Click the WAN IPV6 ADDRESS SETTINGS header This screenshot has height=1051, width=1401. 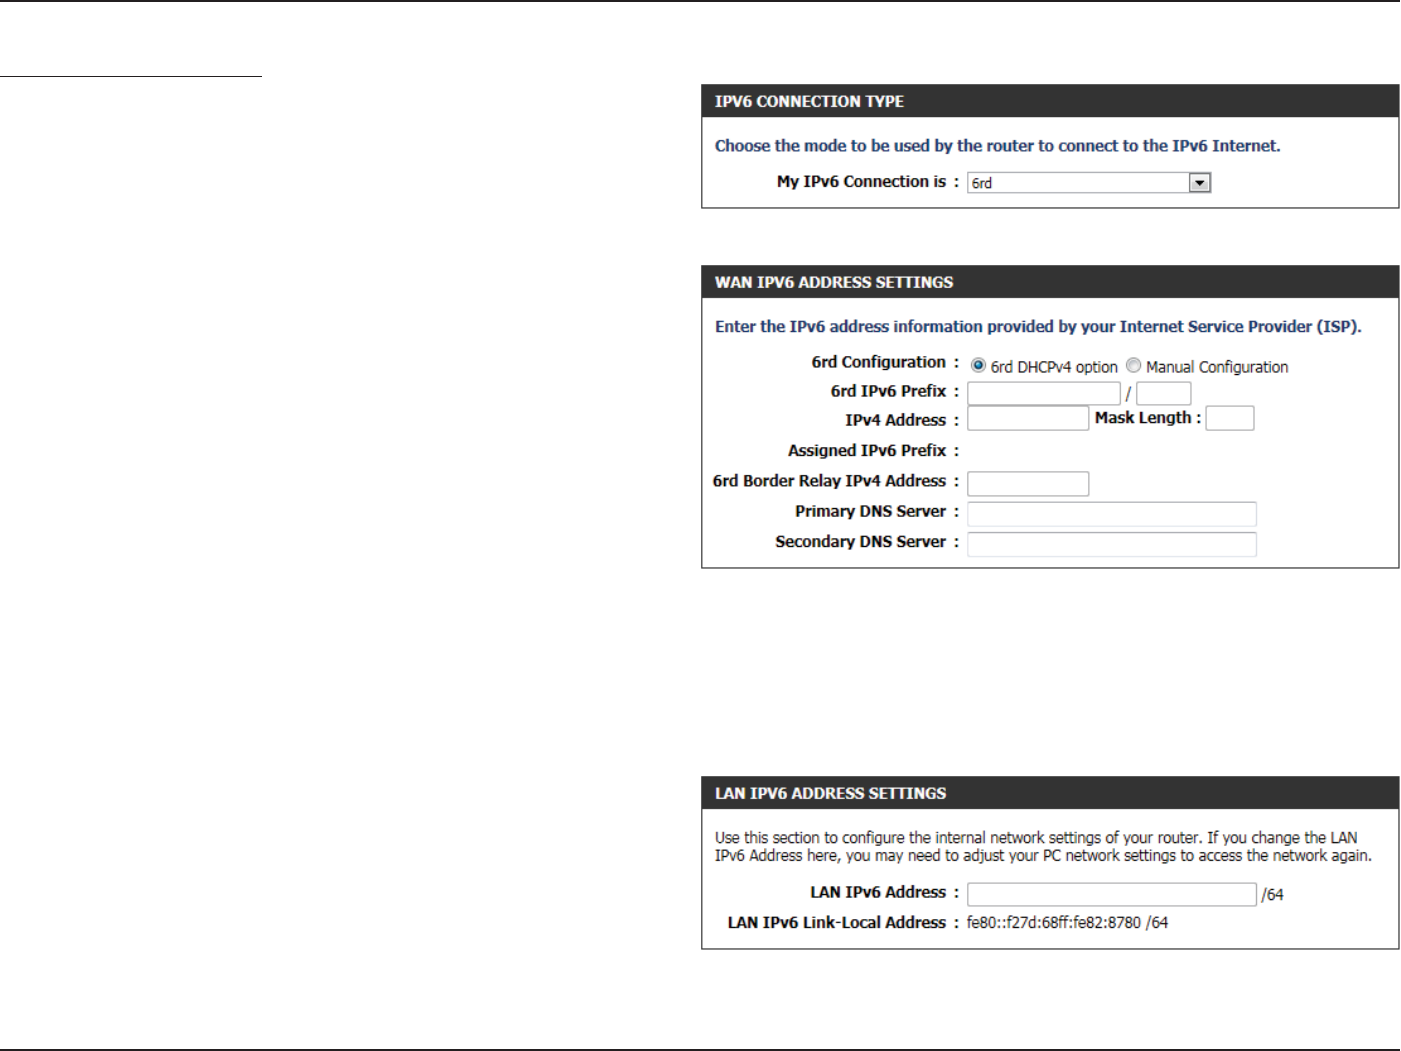[1050, 282]
